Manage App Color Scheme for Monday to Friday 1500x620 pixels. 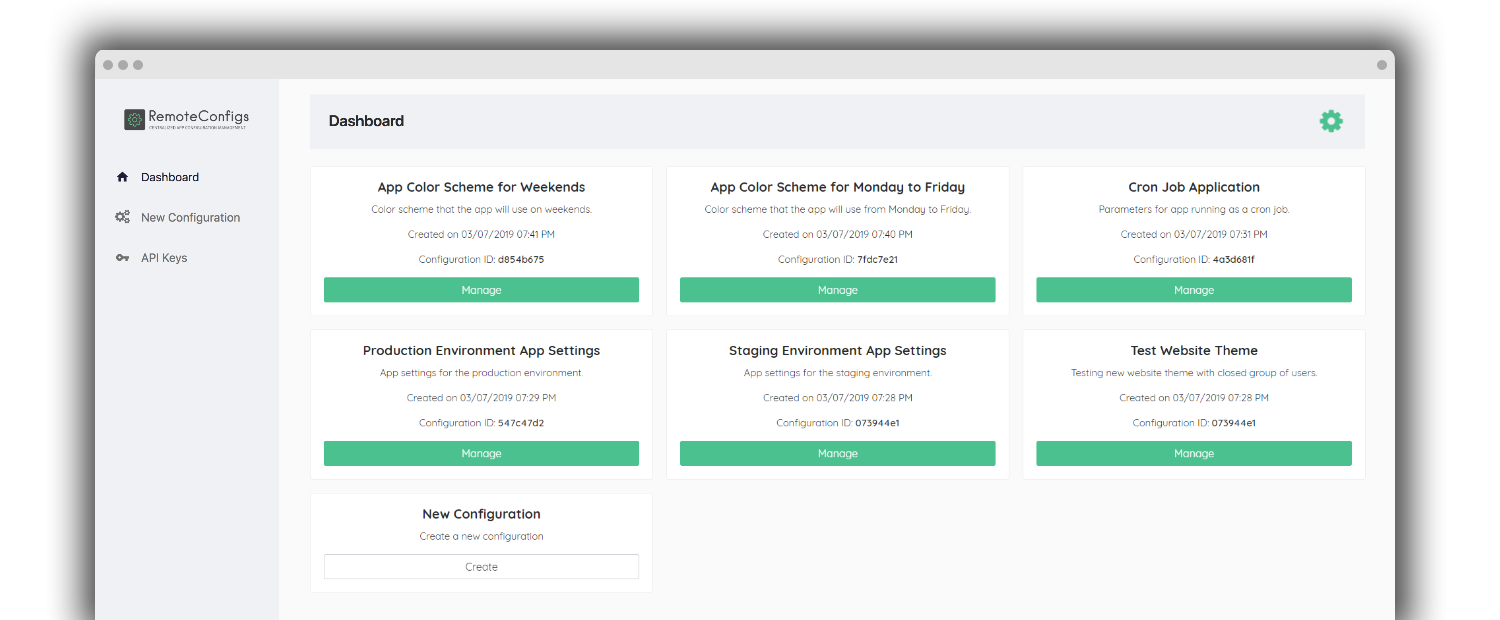click(837, 290)
